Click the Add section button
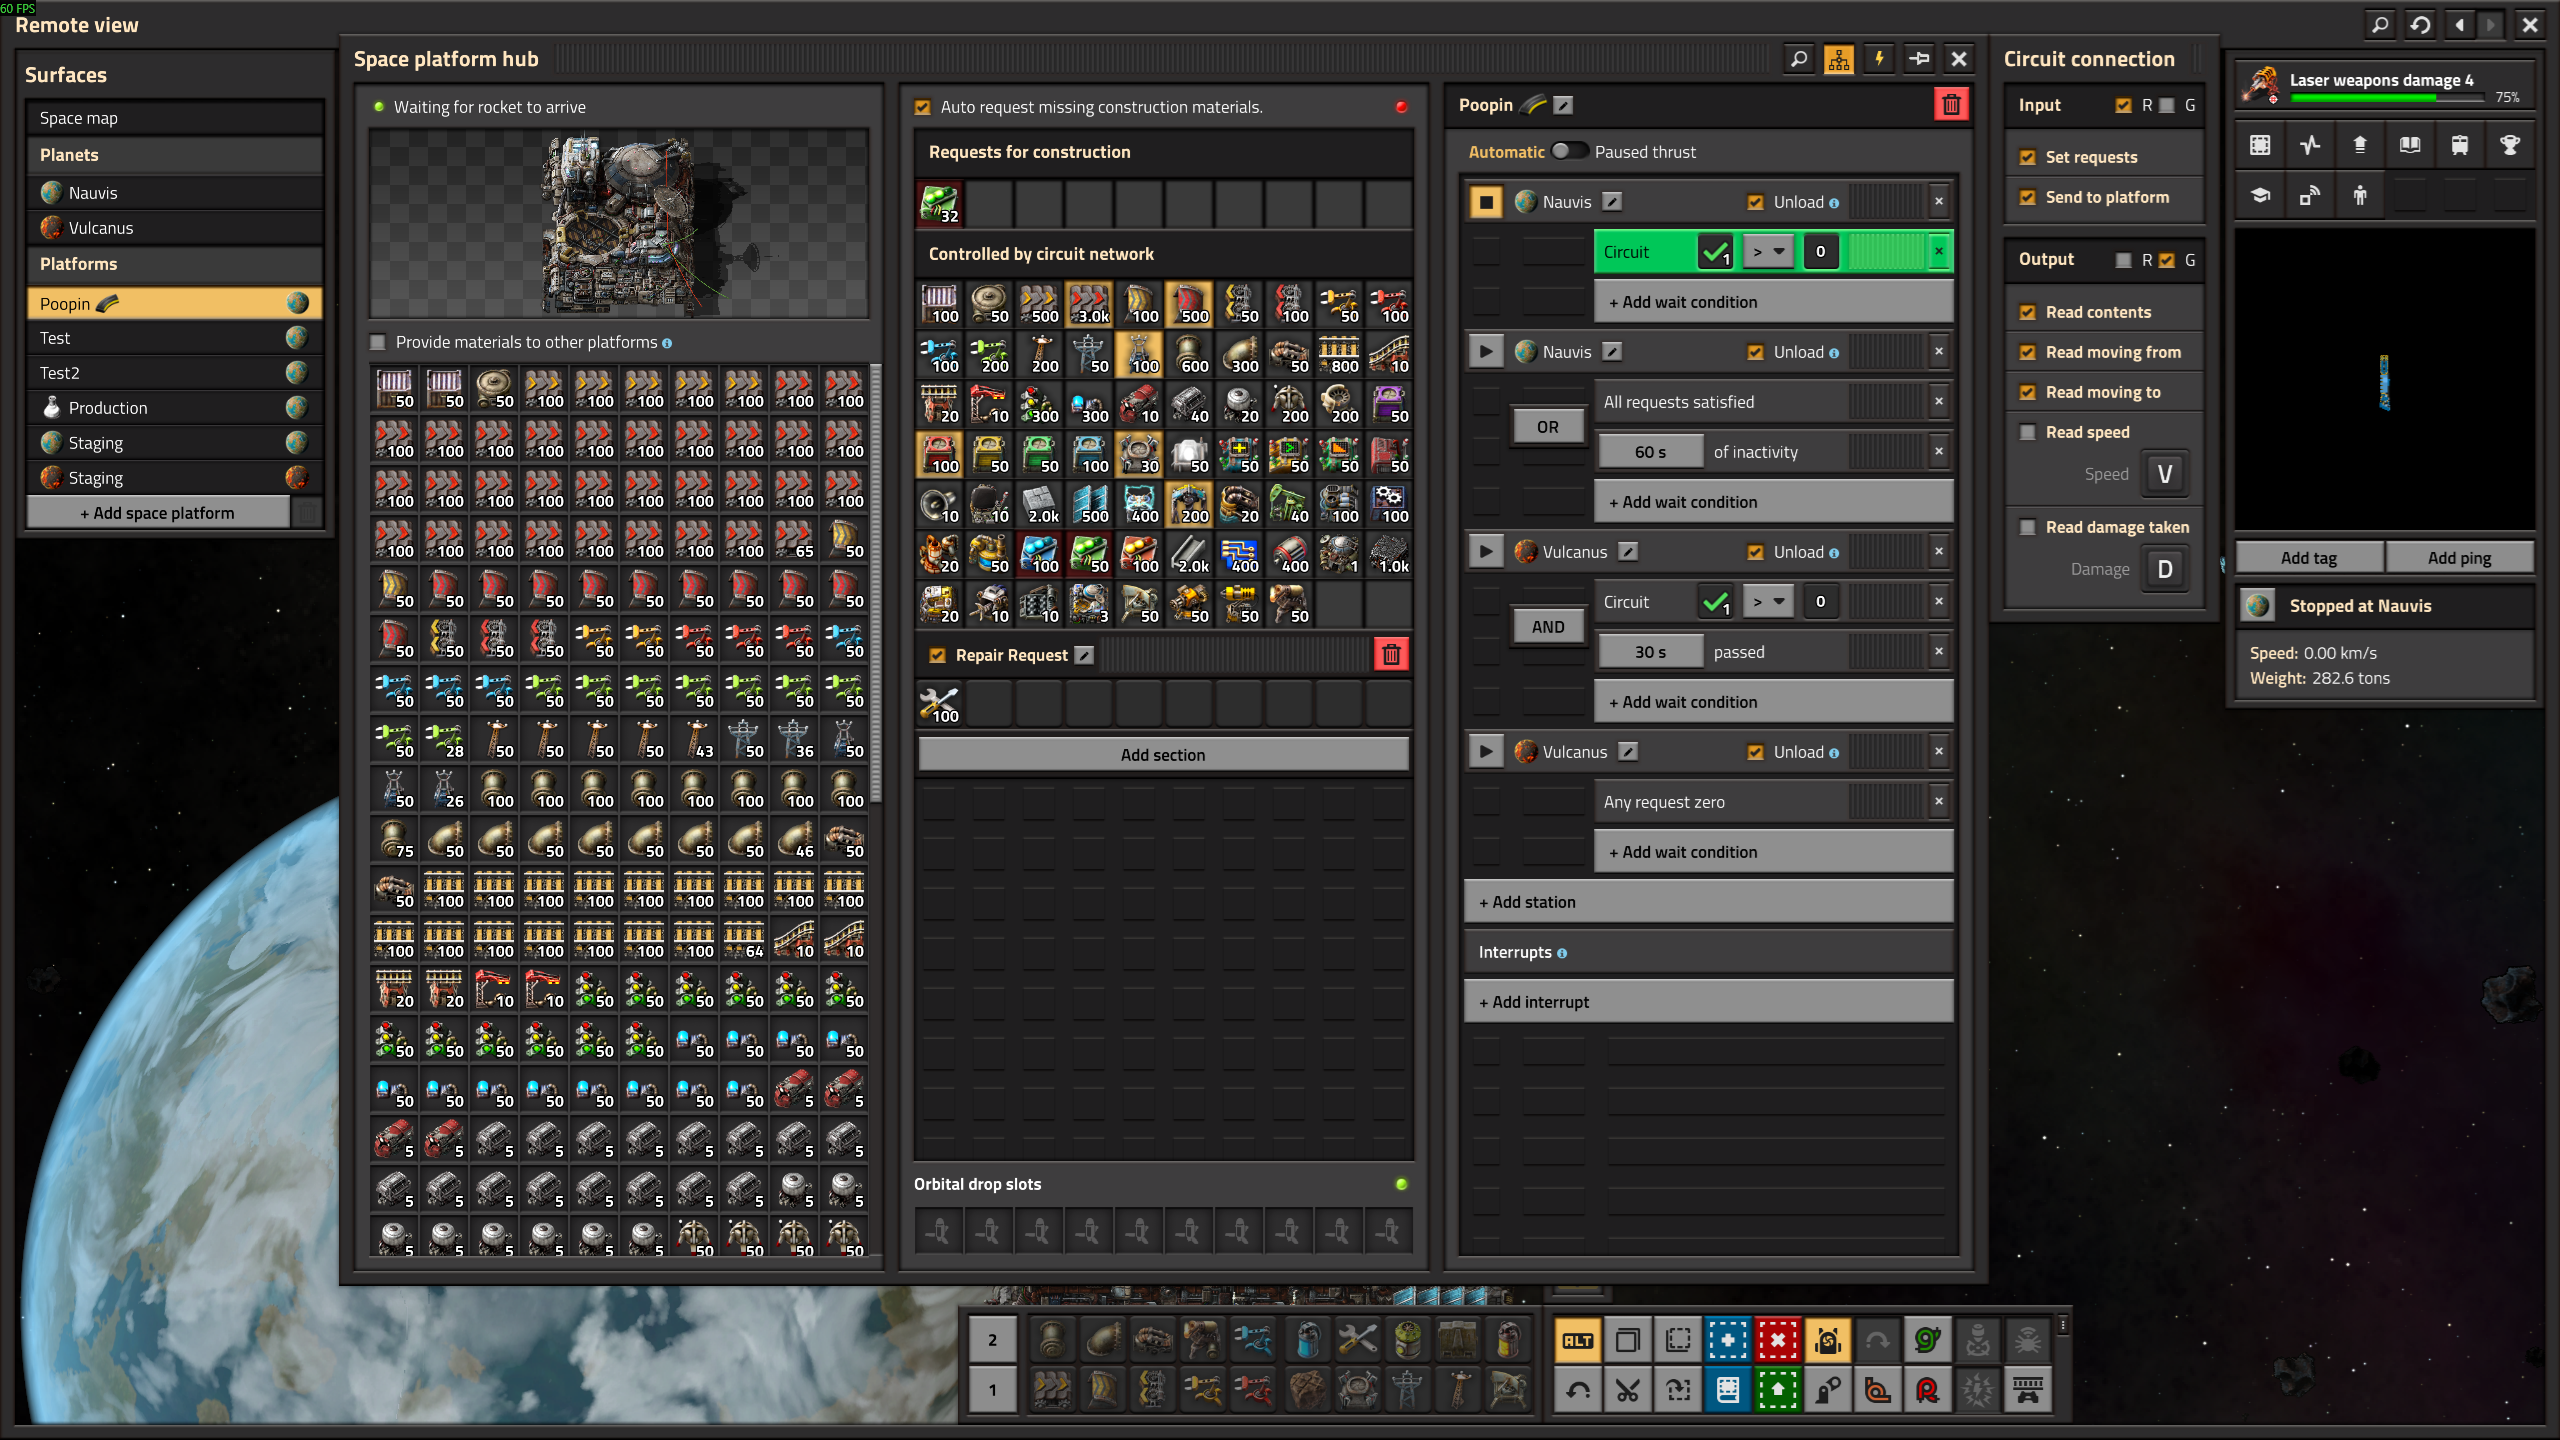 [x=1163, y=755]
